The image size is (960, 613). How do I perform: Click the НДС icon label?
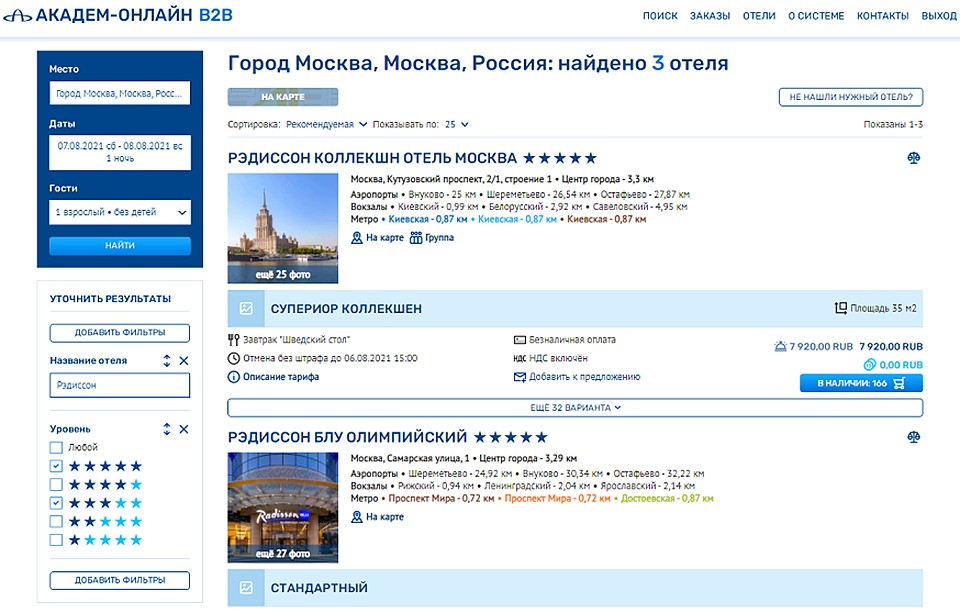[x=520, y=358]
